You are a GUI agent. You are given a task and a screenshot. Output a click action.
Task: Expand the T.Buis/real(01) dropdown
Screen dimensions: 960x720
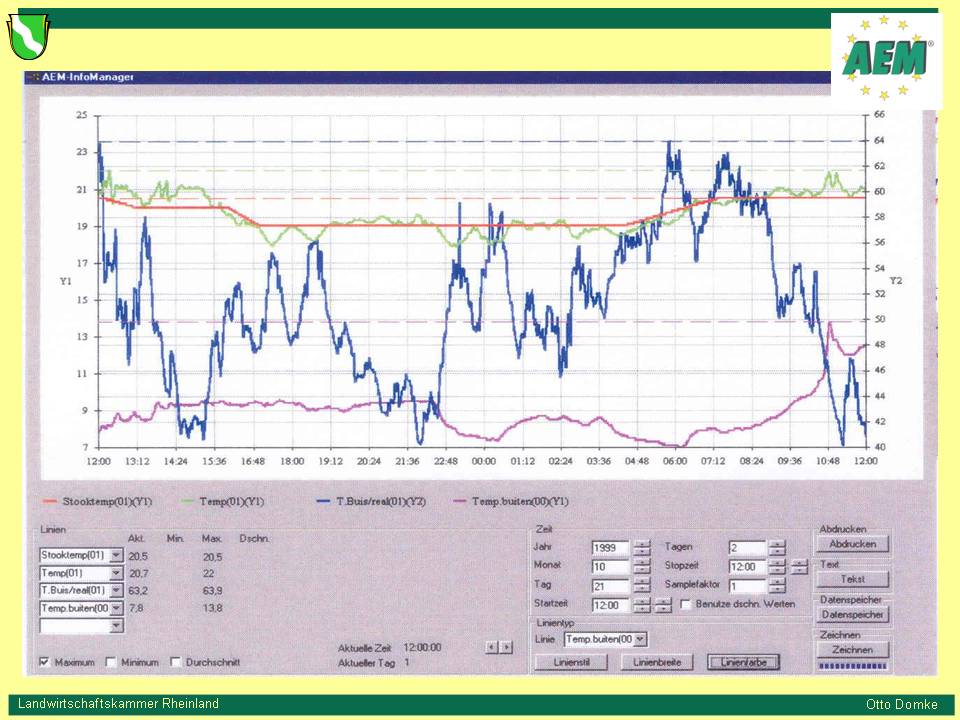pyautogui.click(x=116, y=590)
